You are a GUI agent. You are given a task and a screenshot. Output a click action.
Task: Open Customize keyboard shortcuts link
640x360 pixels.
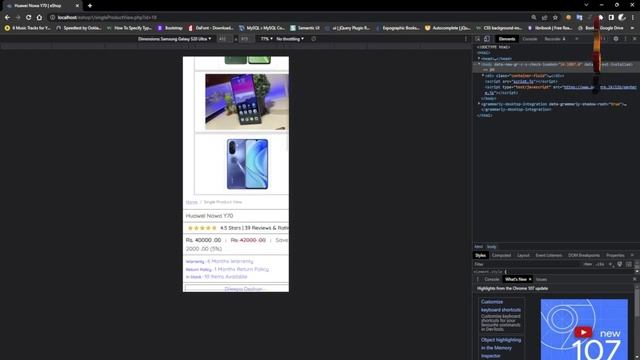coord(500,306)
